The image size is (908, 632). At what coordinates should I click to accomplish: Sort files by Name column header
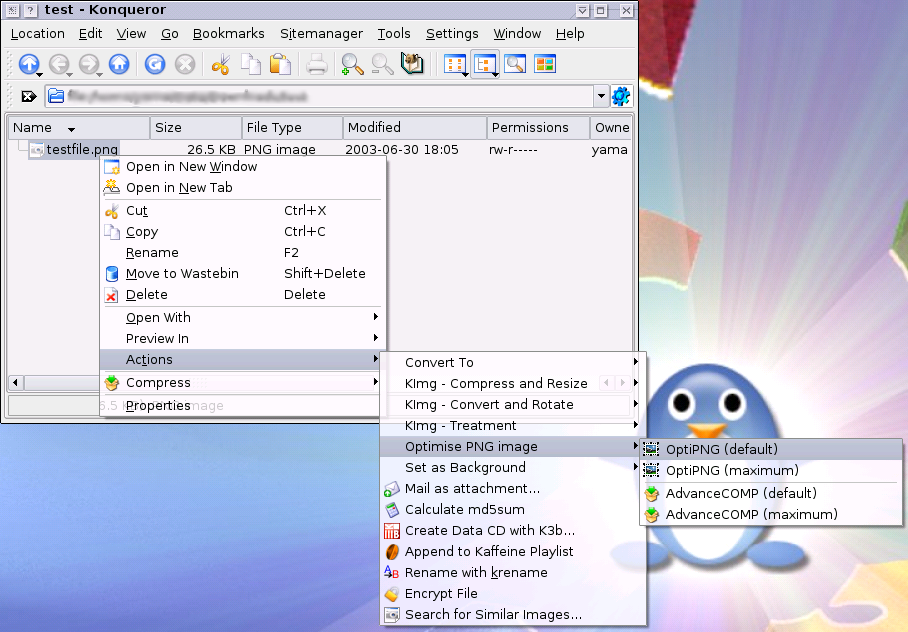pyautogui.click(x=78, y=127)
